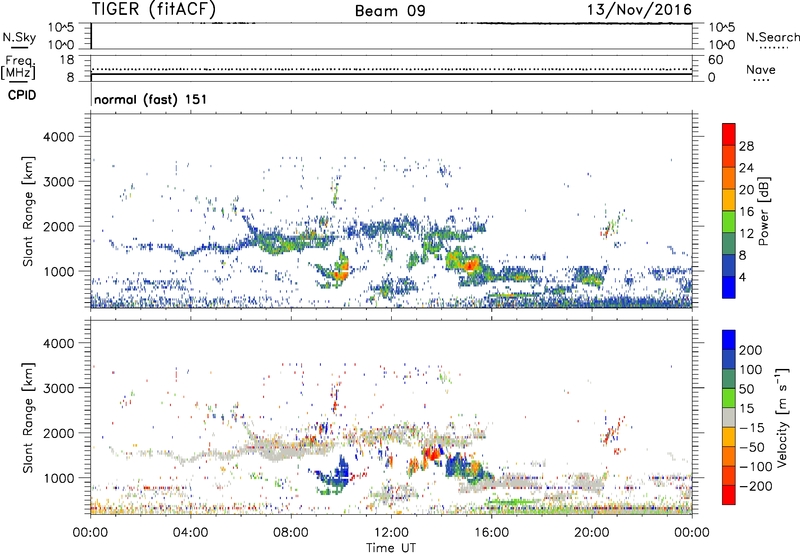The image size is (800, 554).
Task: Click the "24" power colorbar label
Action: coord(746,168)
